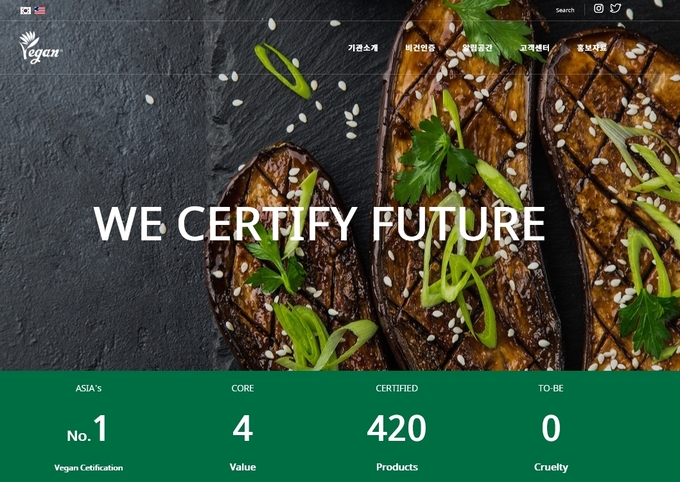The height and width of the screenshot is (482, 680).
Task: Open the 비건인증 menu
Action: point(420,48)
